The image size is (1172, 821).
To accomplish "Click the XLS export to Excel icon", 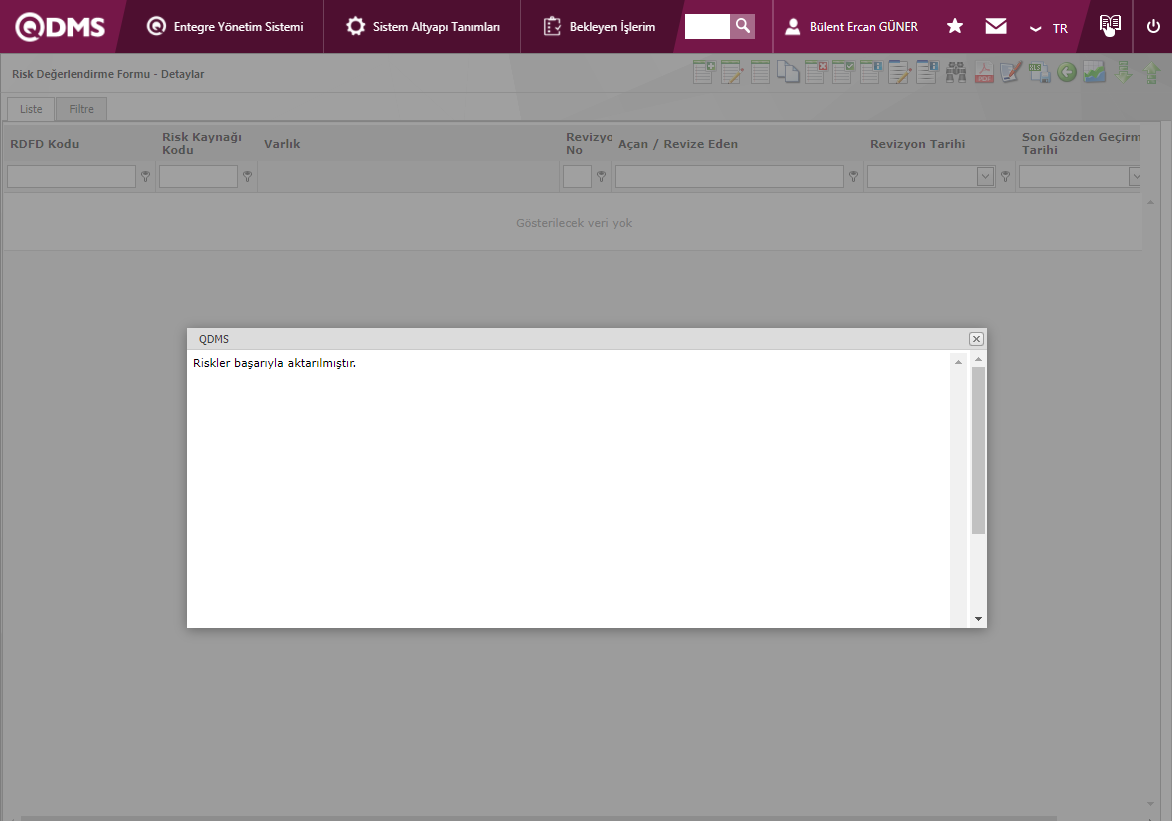I will pos(1039,72).
